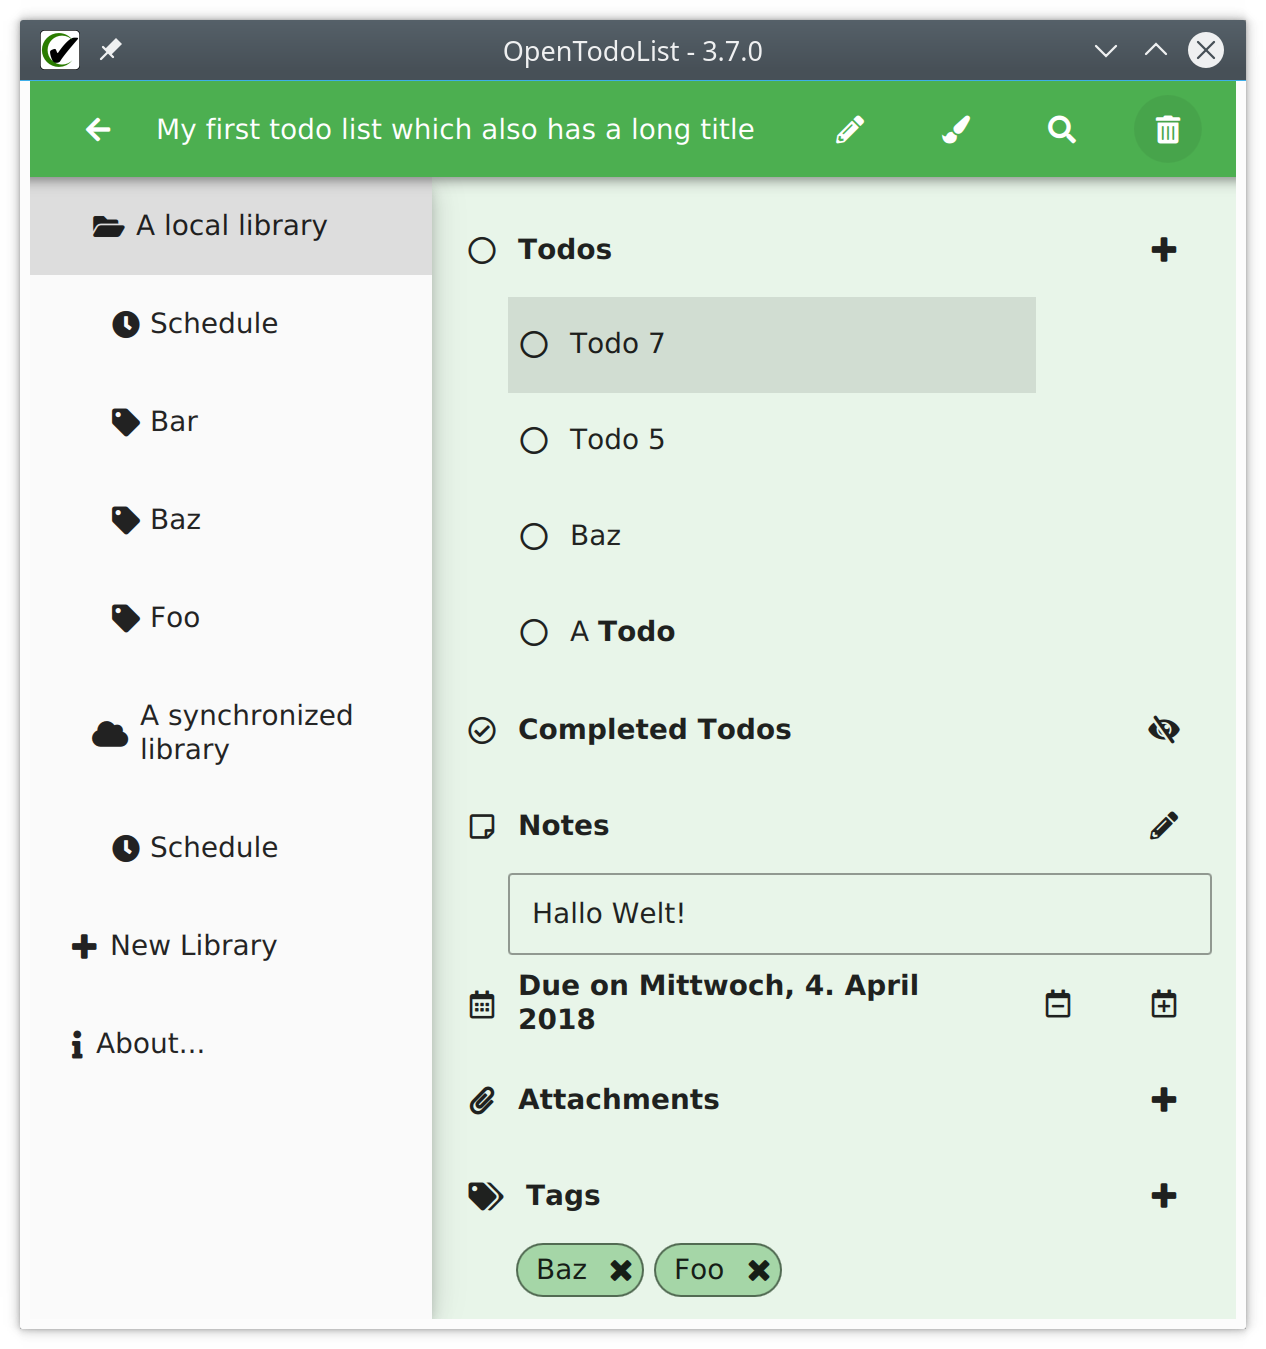Image resolution: width=1266 pixels, height=1349 pixels.
Task: Open the Bar tag in the sidebar
Action: click(231, 422)
